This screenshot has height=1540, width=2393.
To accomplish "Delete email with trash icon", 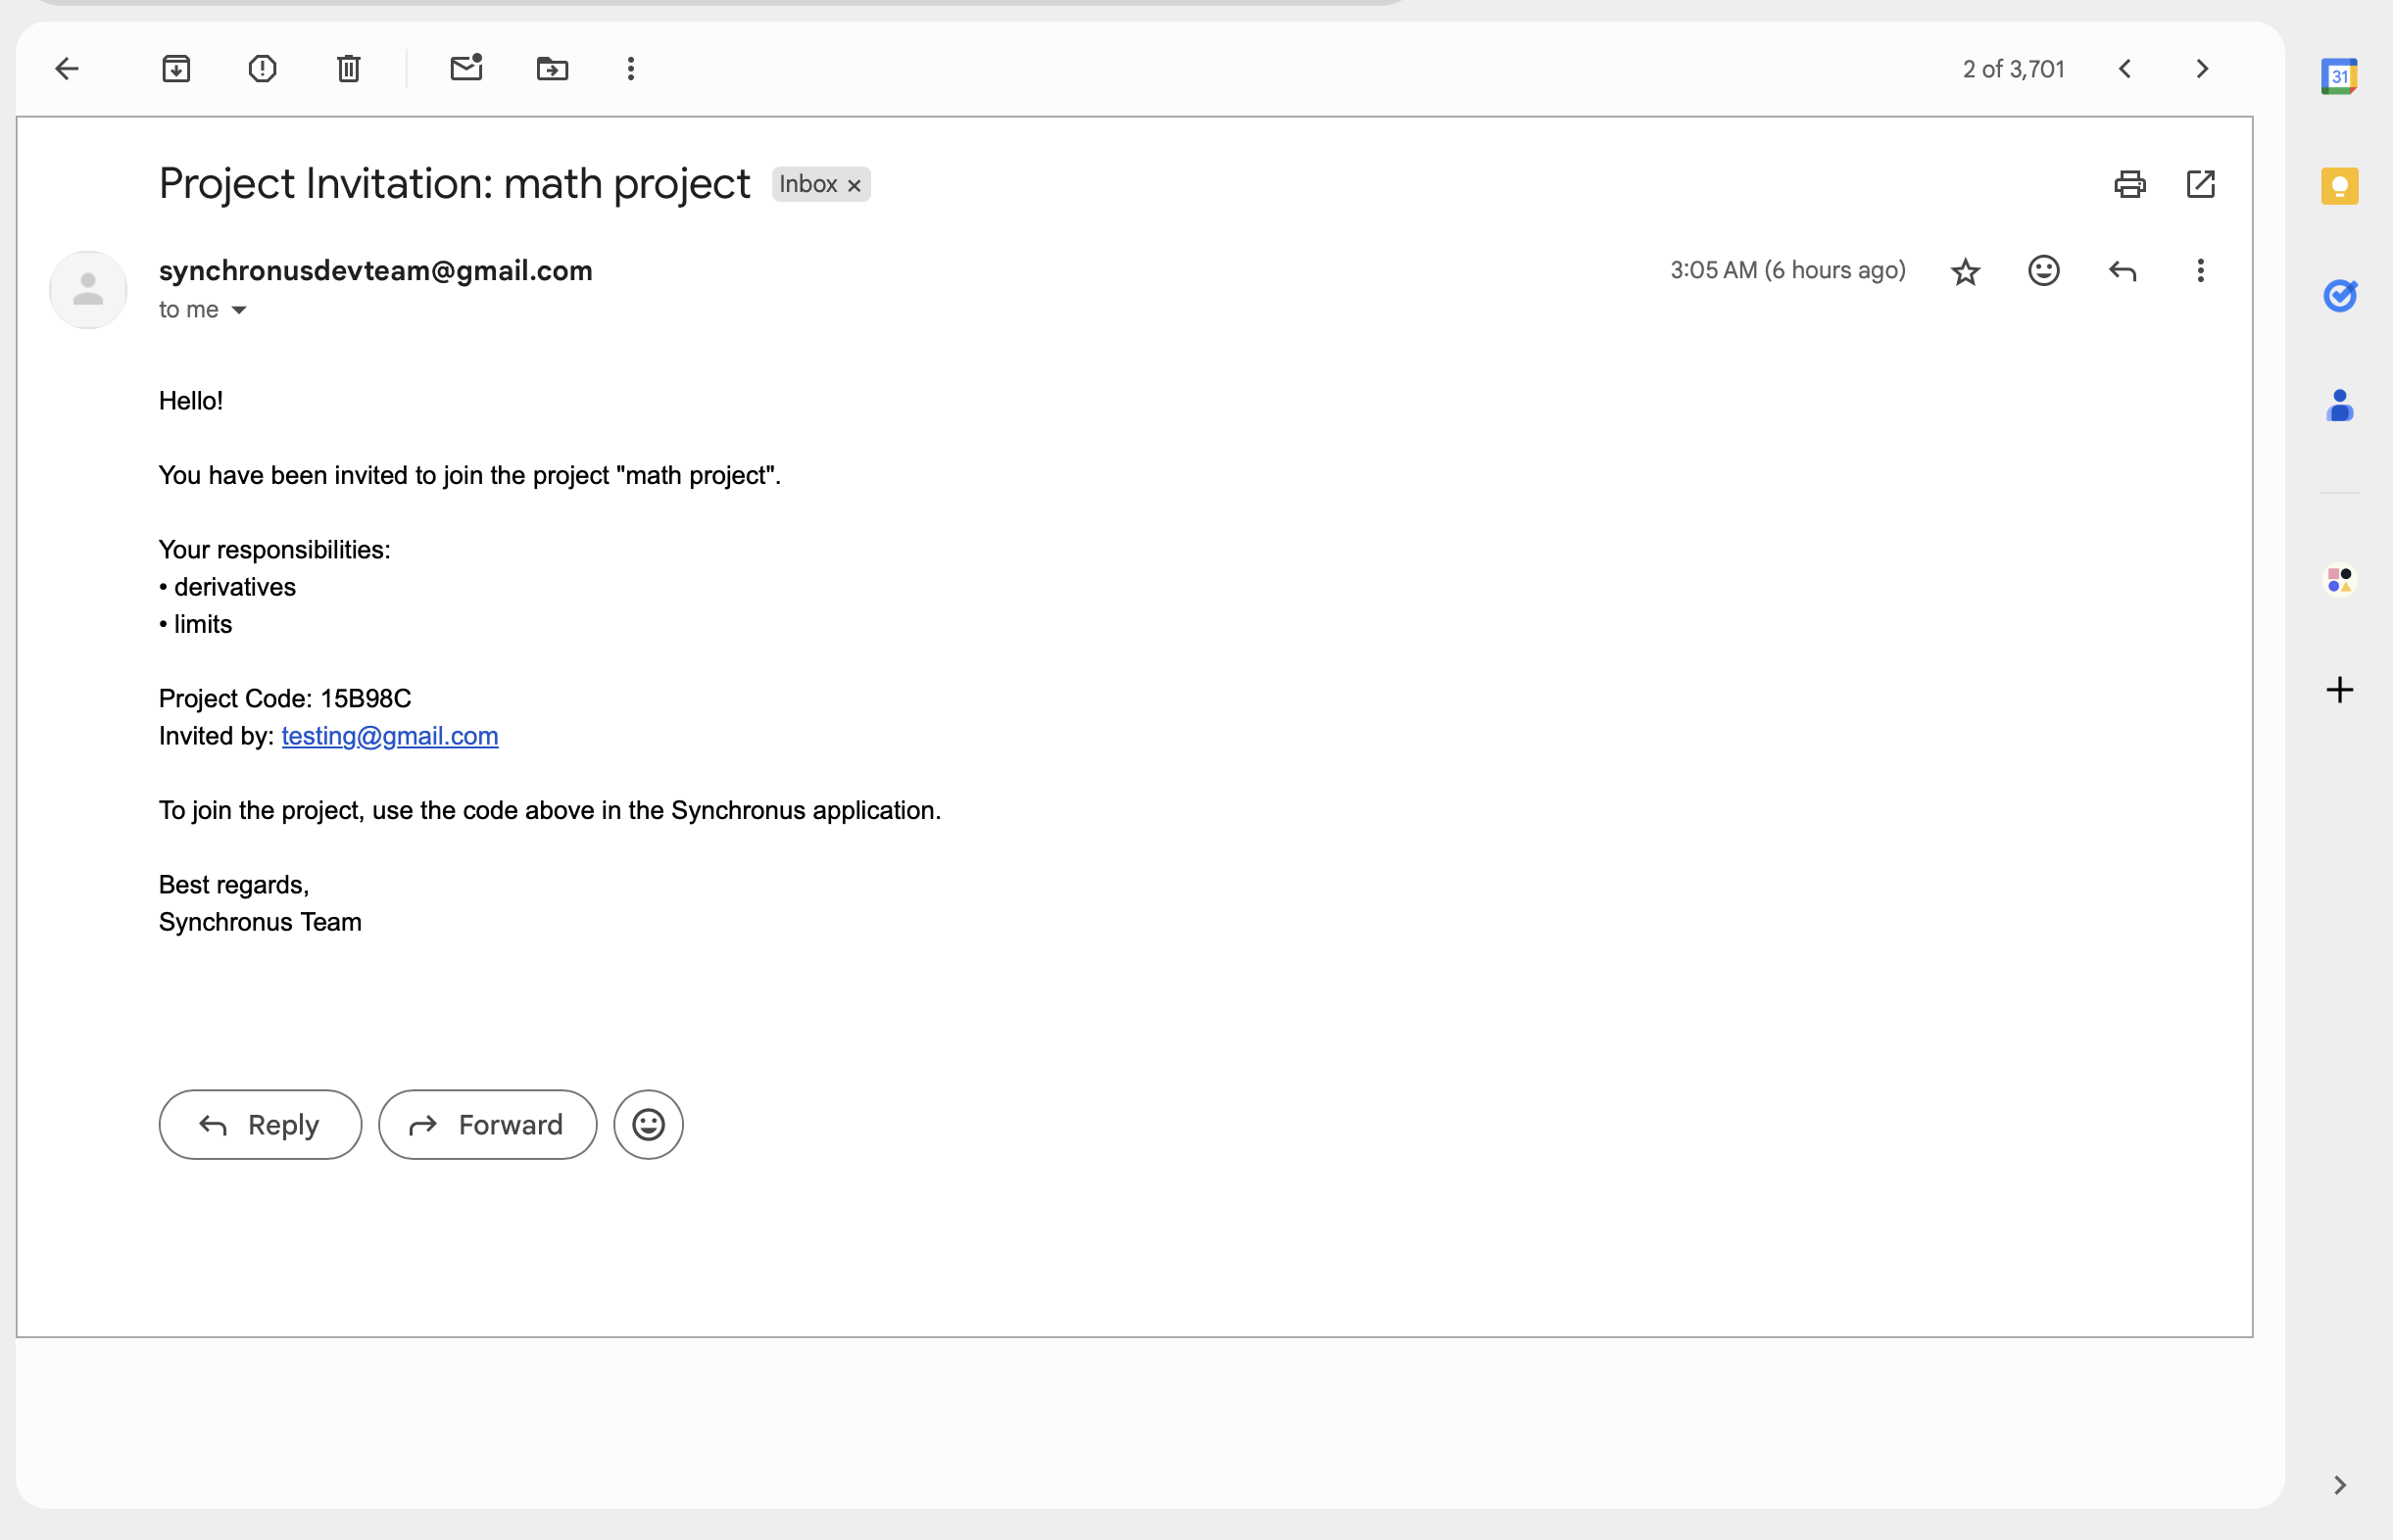I will [x=348, y=69].
